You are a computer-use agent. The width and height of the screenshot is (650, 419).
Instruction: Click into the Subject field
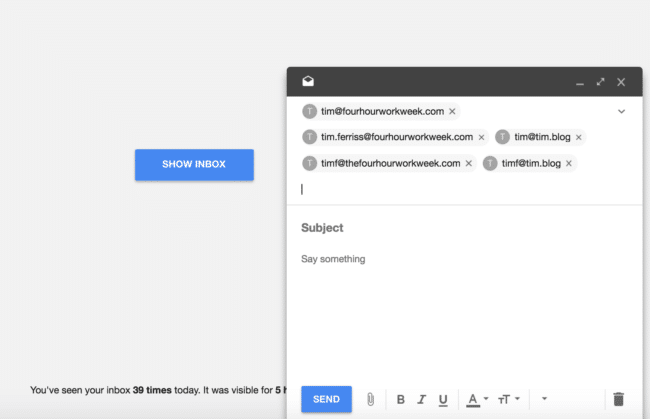[464, 228]
